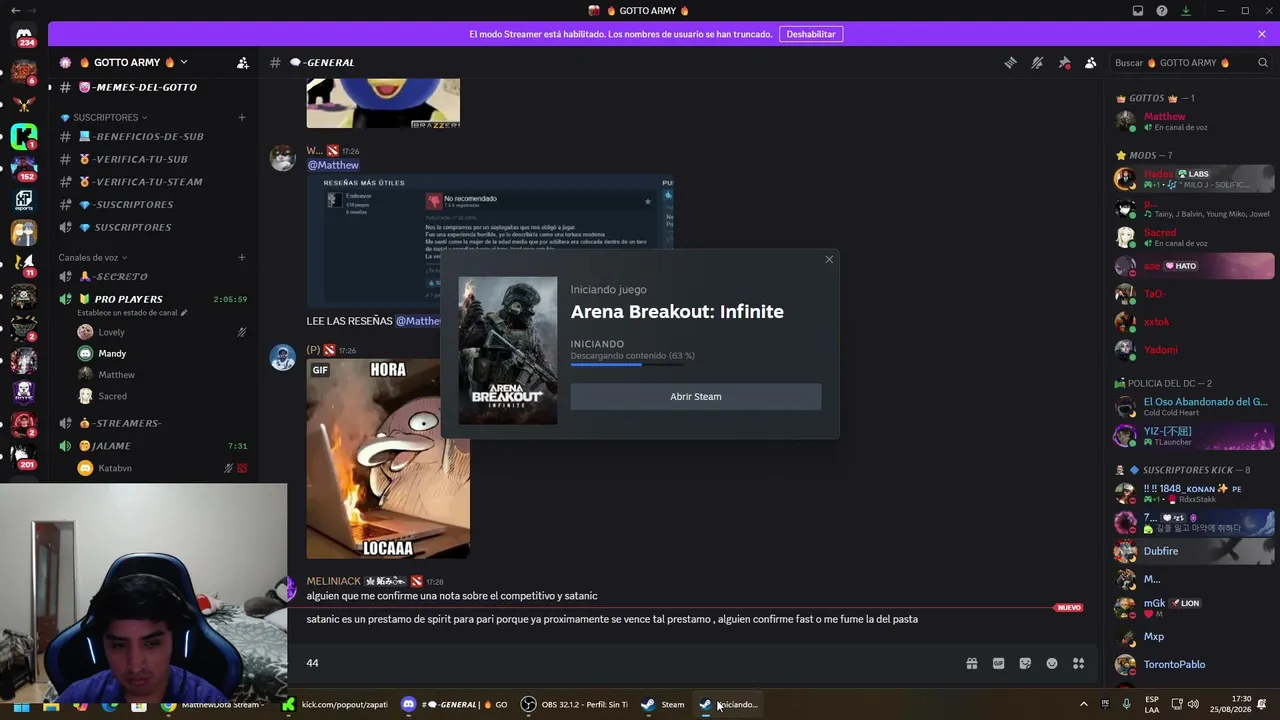
Task: Open El Oso Abandonado member entry
Action: point(1194,406)
